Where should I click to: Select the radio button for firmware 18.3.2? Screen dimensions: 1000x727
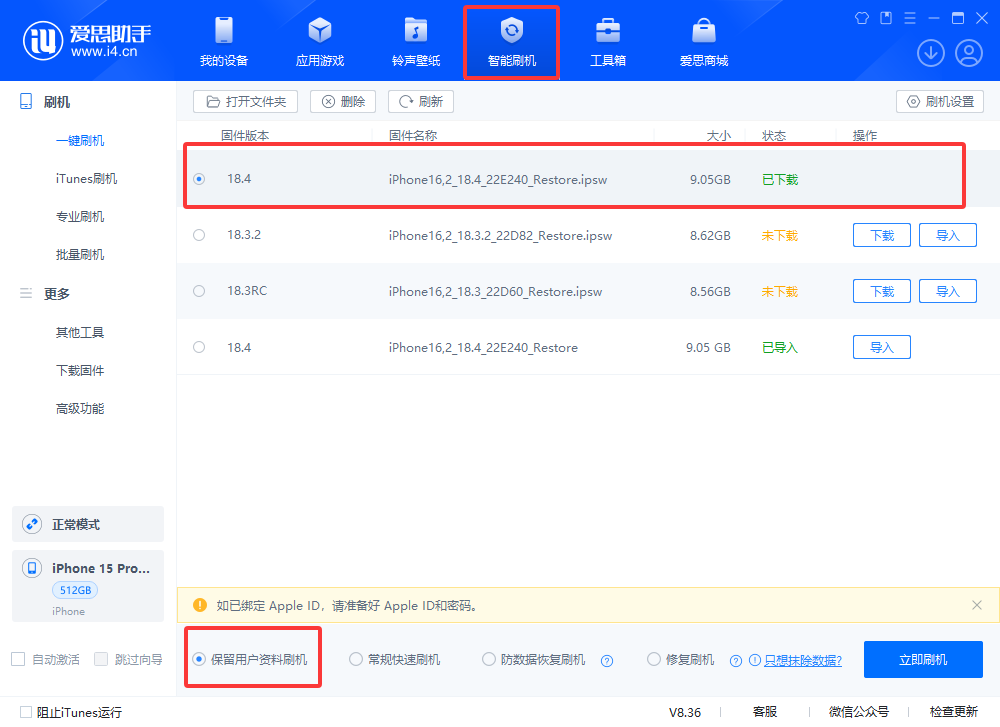coord(198,235)
